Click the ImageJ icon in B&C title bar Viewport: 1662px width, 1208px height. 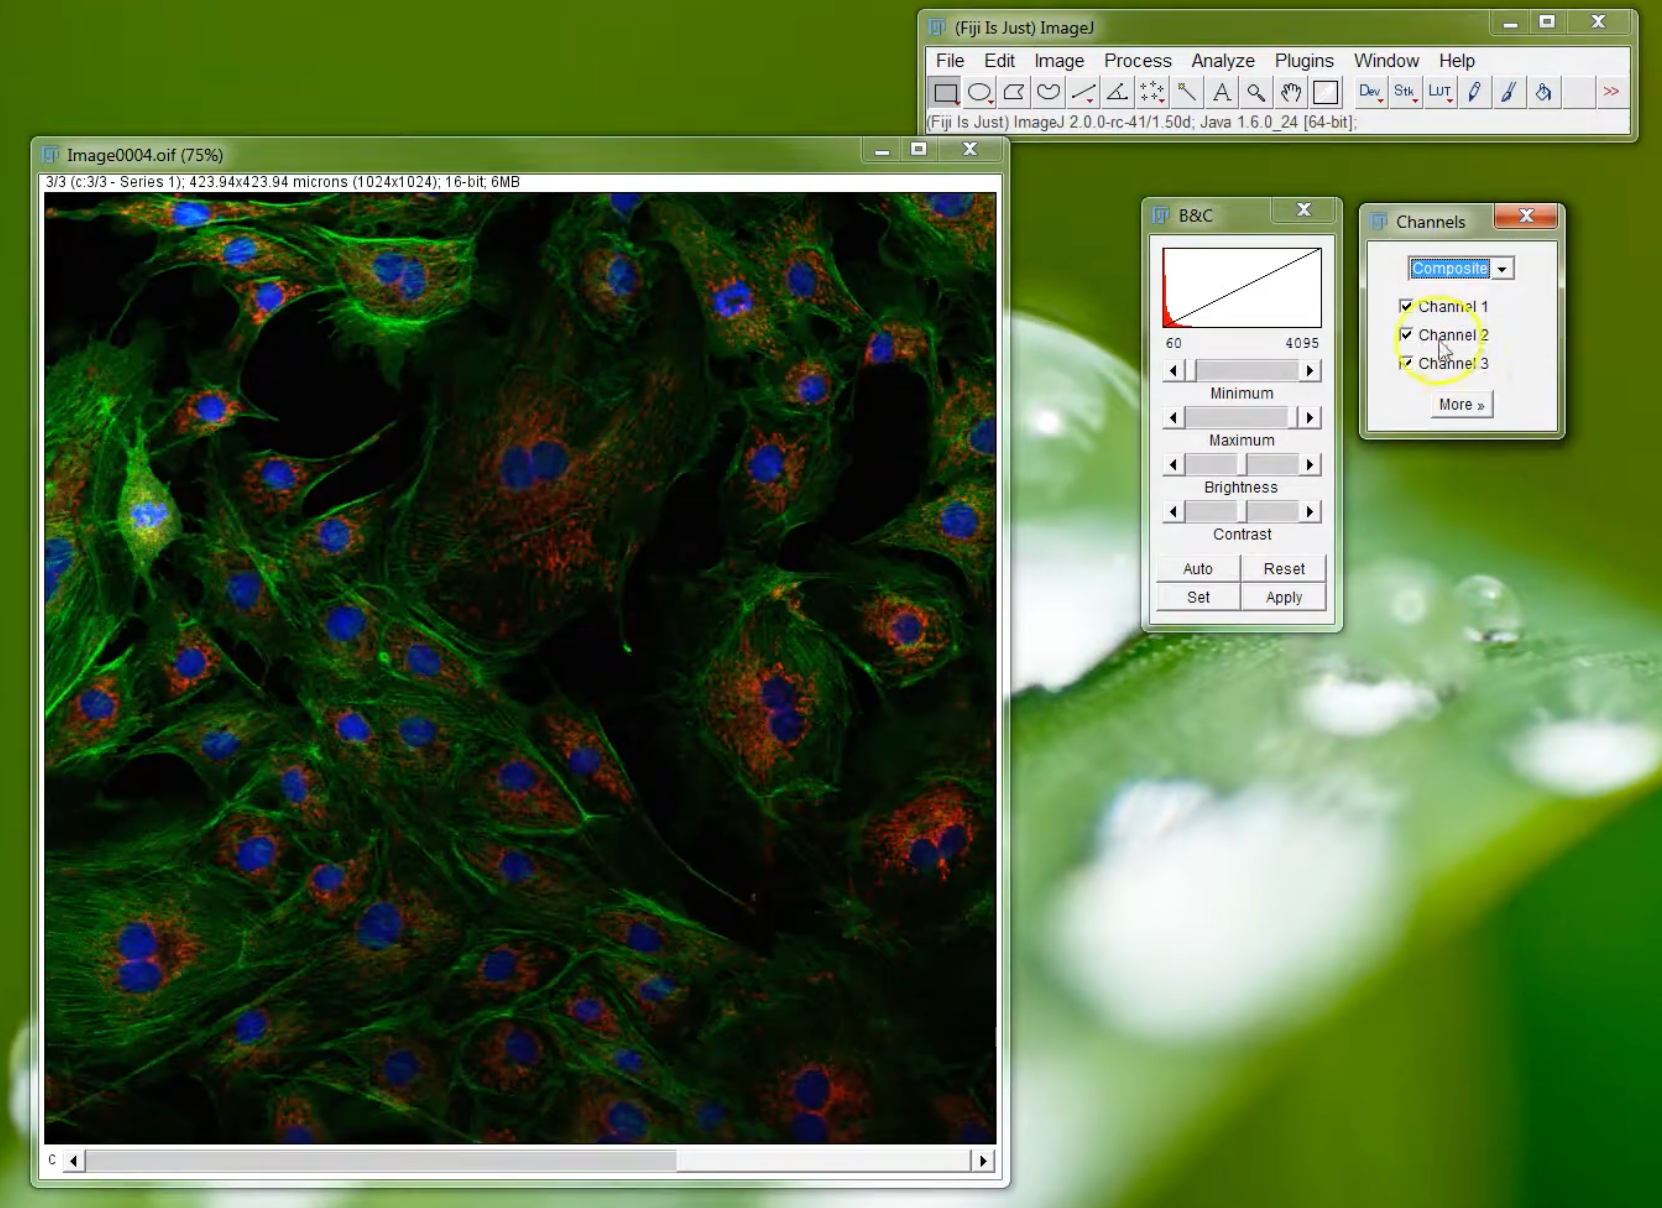(x=1161, y=215)
